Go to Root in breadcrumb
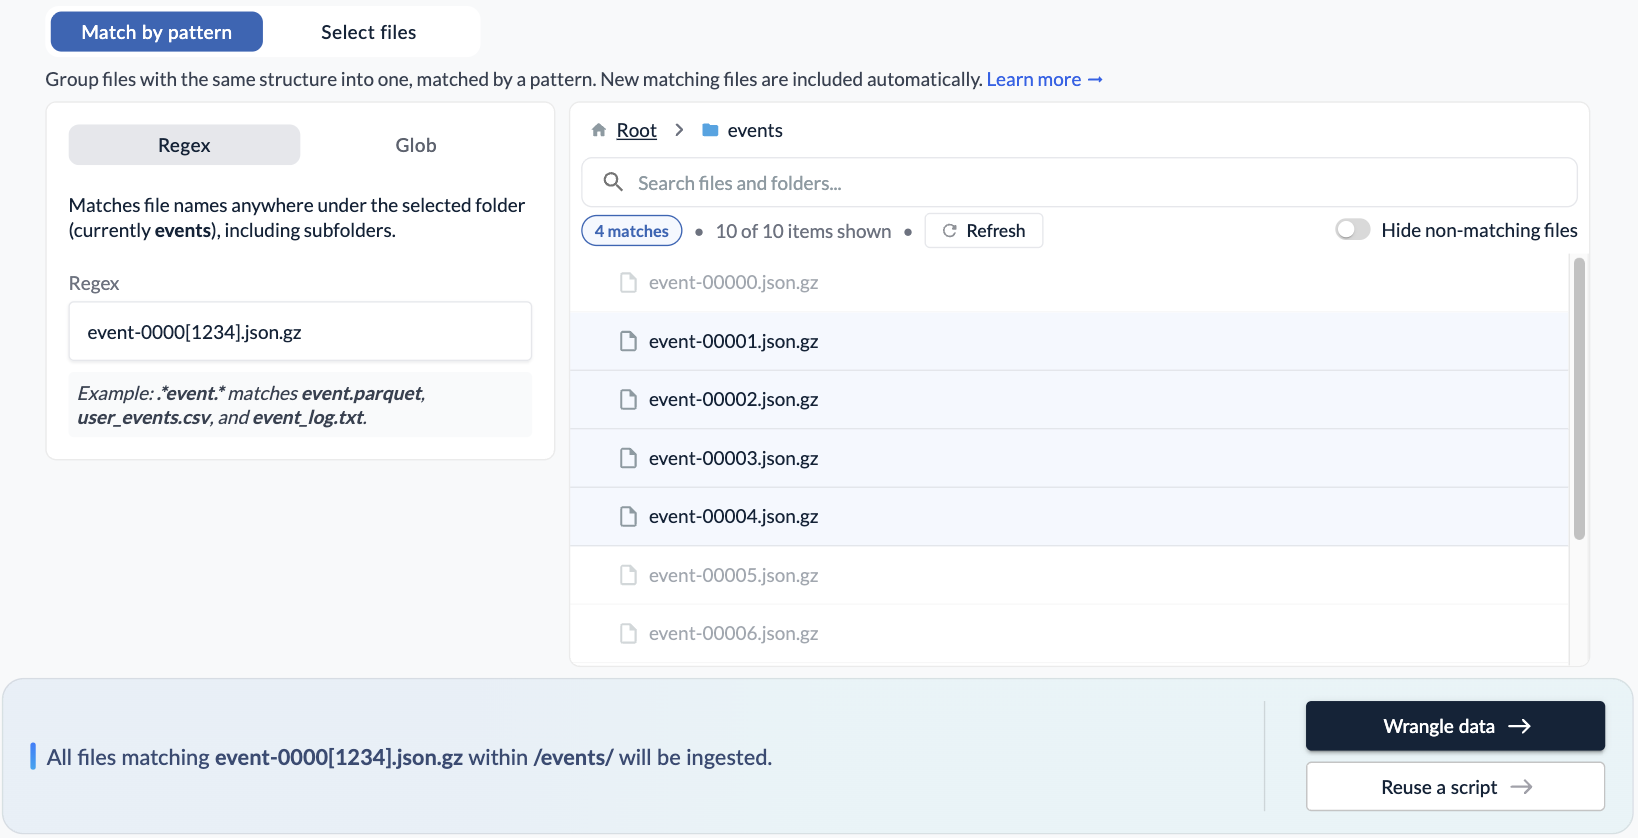This screenshot has width=1638, height=838. [636, 130]
